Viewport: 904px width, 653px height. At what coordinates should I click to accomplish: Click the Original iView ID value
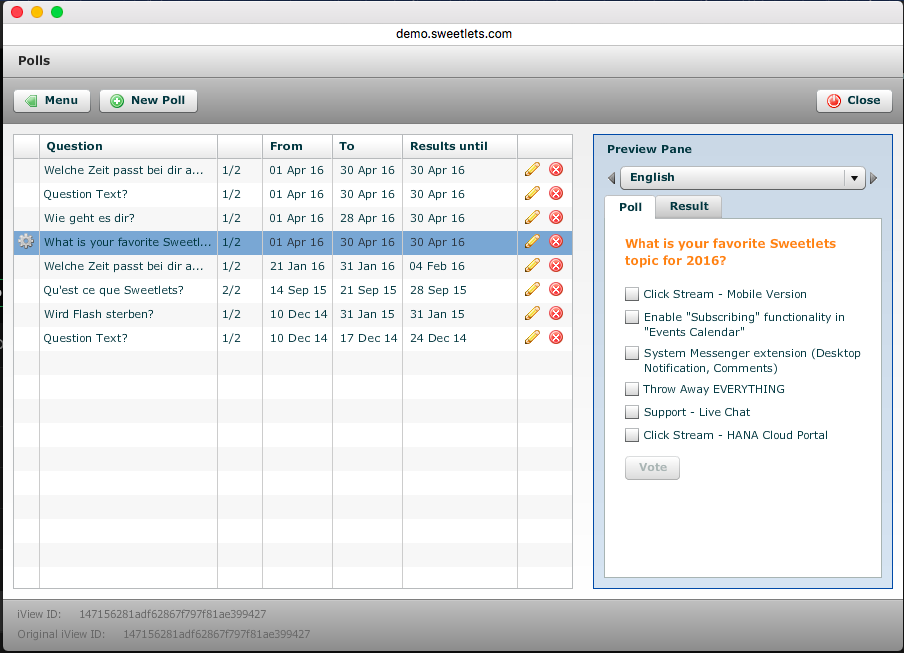click(217, 635)
